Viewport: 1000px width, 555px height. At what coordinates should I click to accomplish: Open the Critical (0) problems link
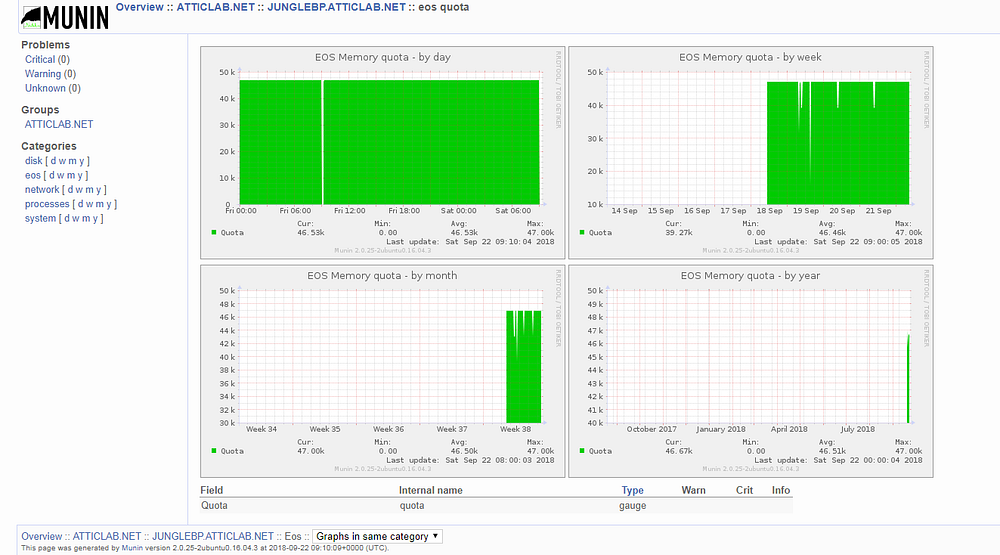(47, 59)
